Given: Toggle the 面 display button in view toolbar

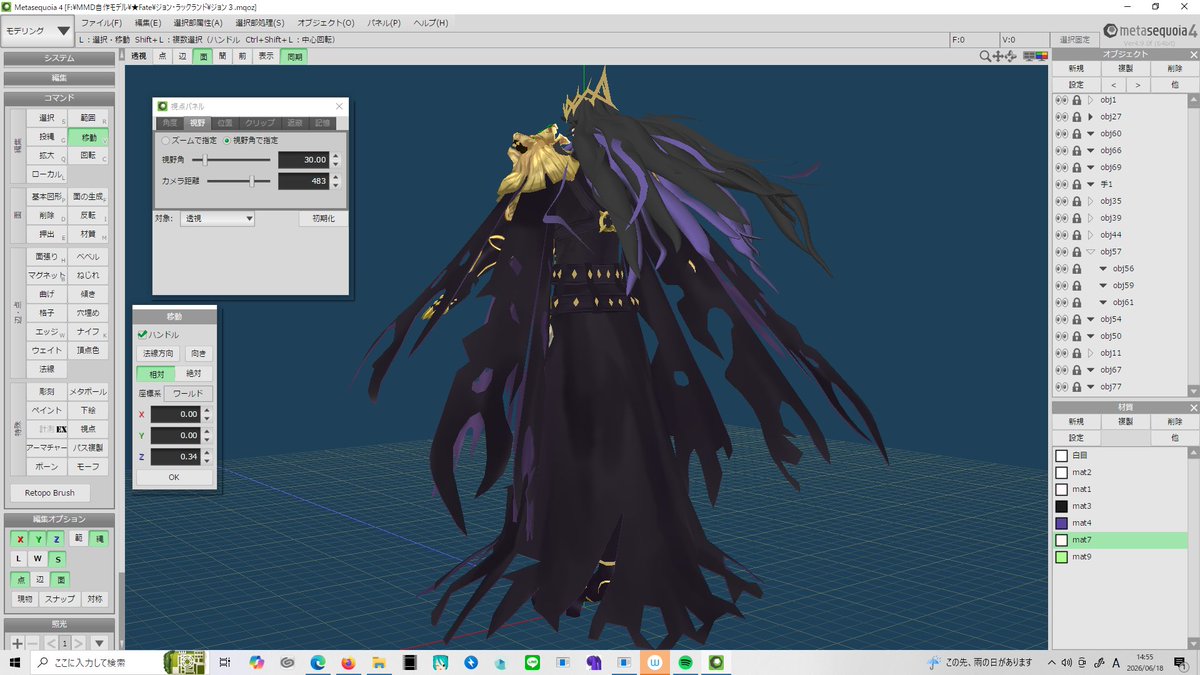Looking at the screenshot, I should pos(203,57).
